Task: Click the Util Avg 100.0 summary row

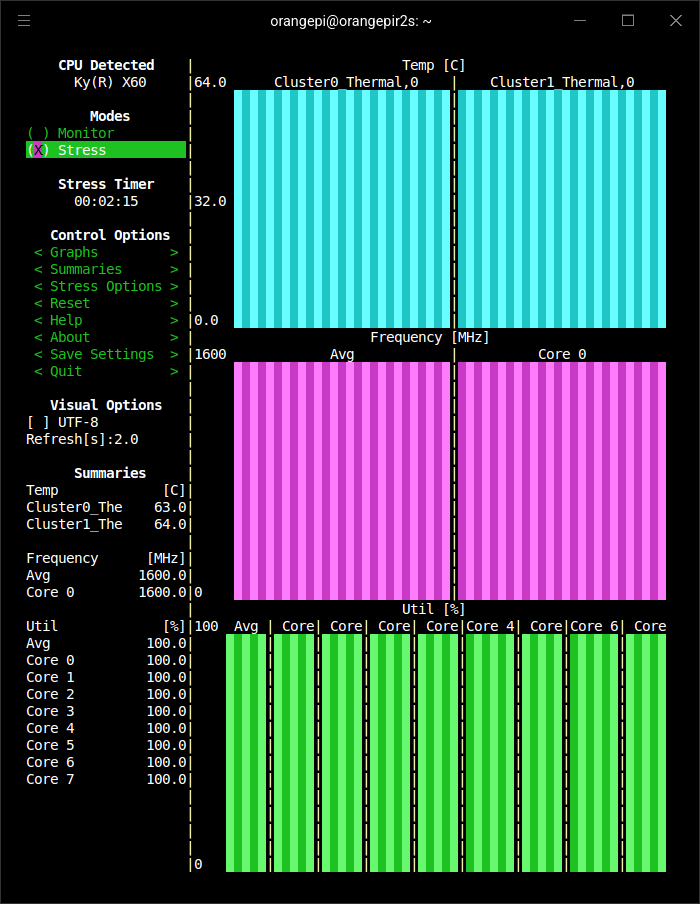Action: click(x=106, y=643)
